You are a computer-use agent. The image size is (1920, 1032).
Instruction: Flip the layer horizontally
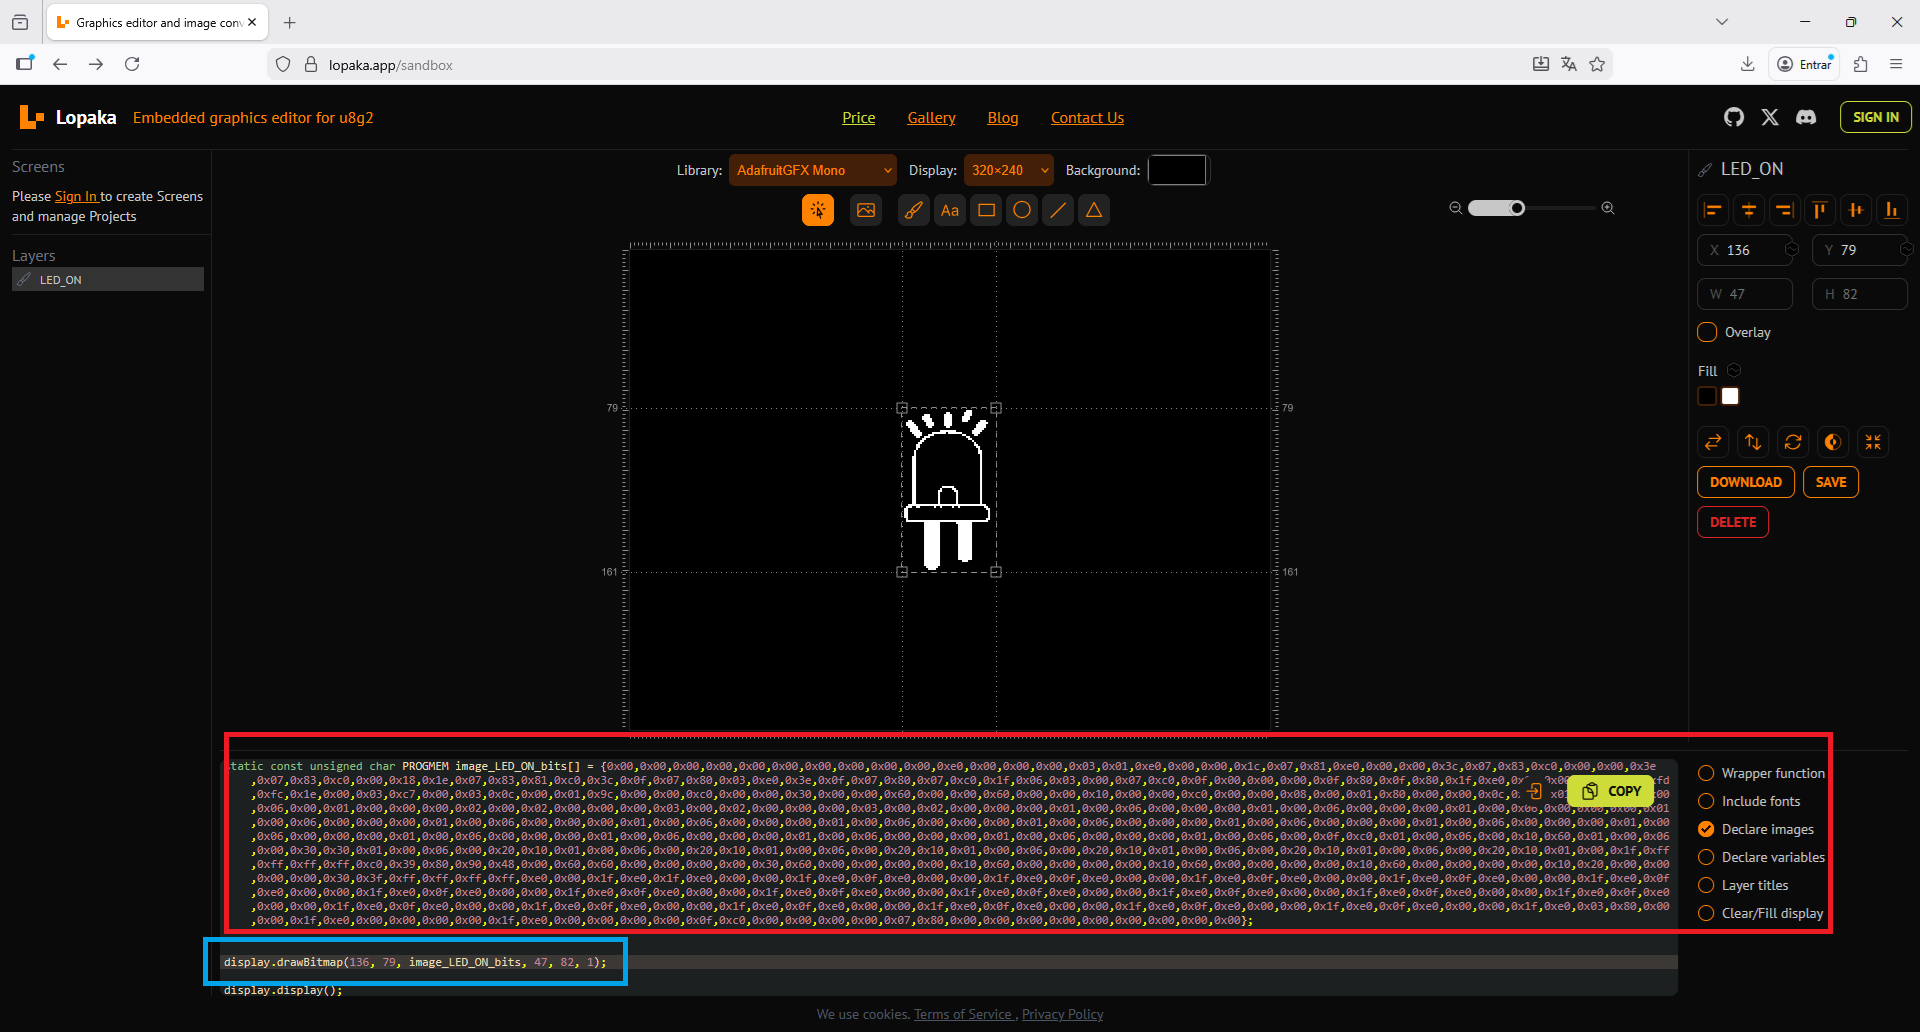1713,442
